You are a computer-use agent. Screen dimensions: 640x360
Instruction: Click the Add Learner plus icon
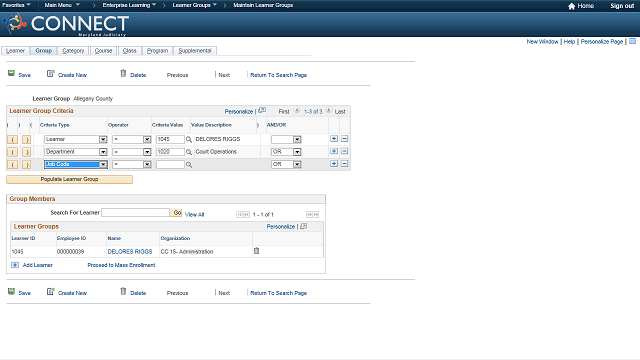[15, 265]
